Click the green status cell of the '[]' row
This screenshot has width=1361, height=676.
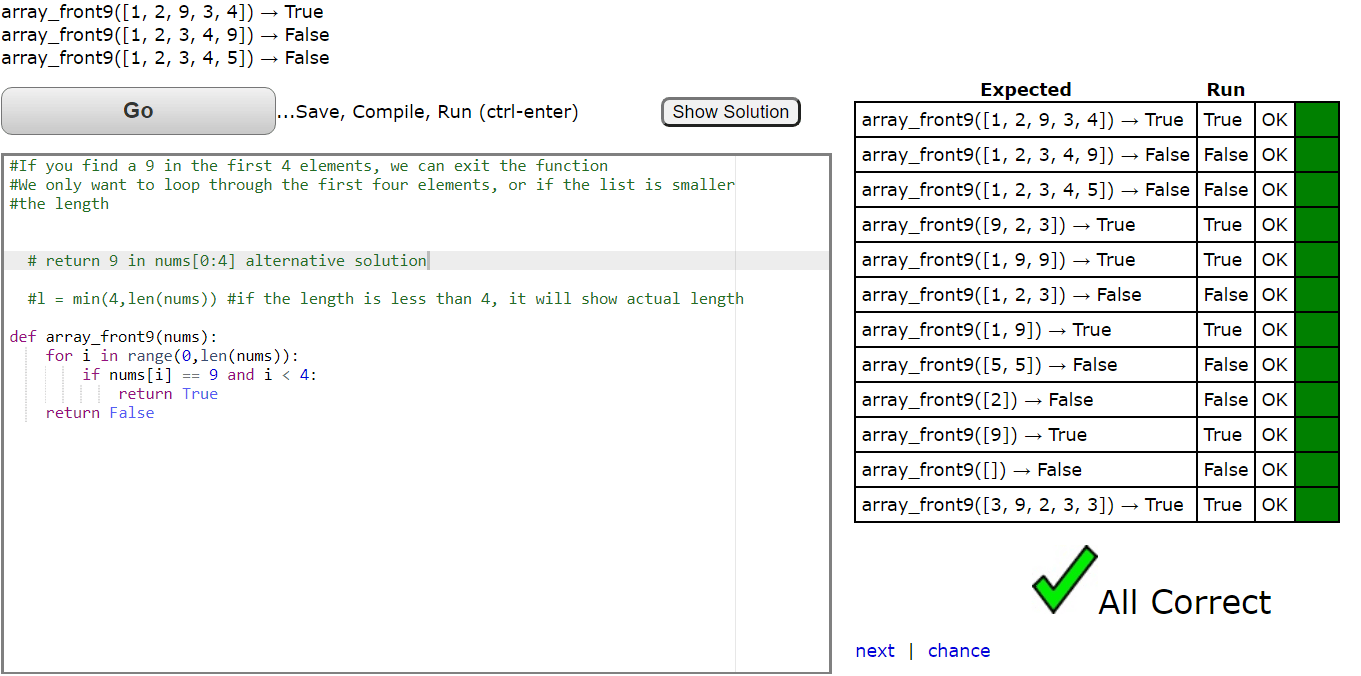pos(1316,470)
